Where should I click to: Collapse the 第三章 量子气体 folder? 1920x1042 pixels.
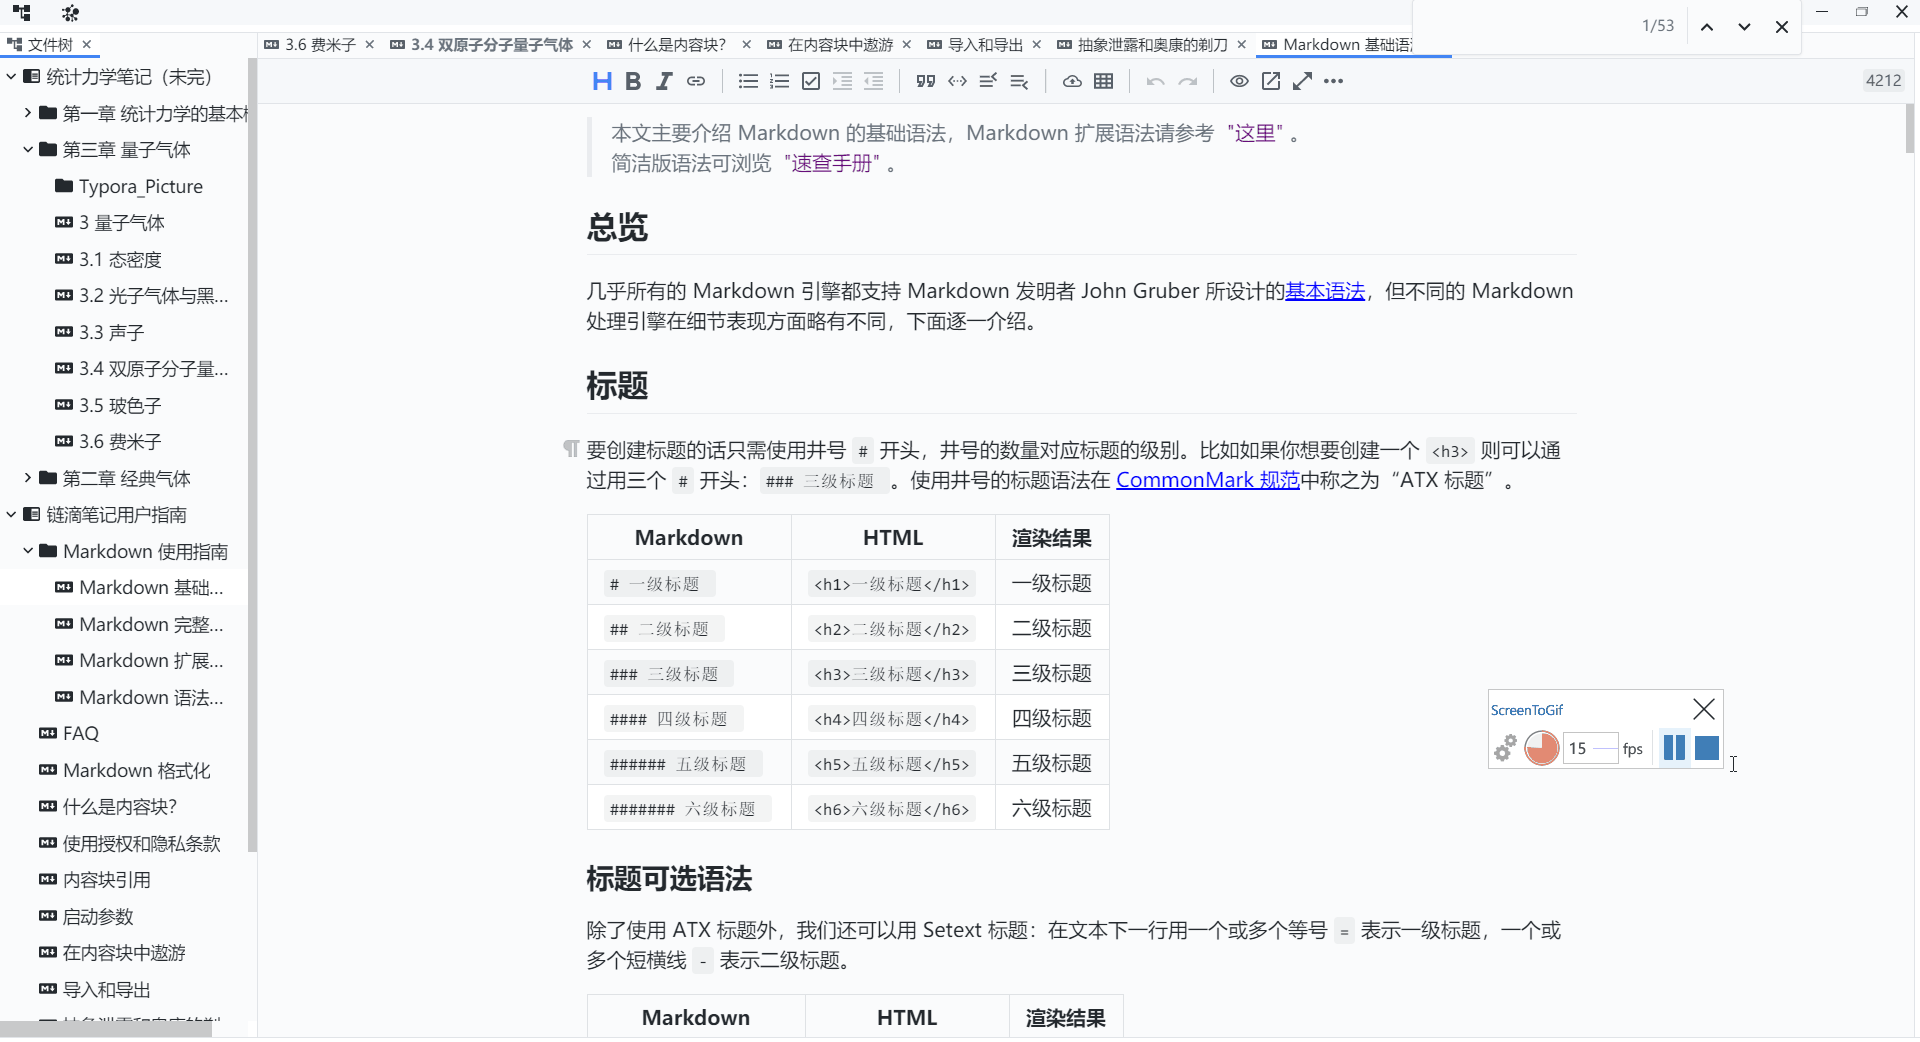[x=28, y=150]
